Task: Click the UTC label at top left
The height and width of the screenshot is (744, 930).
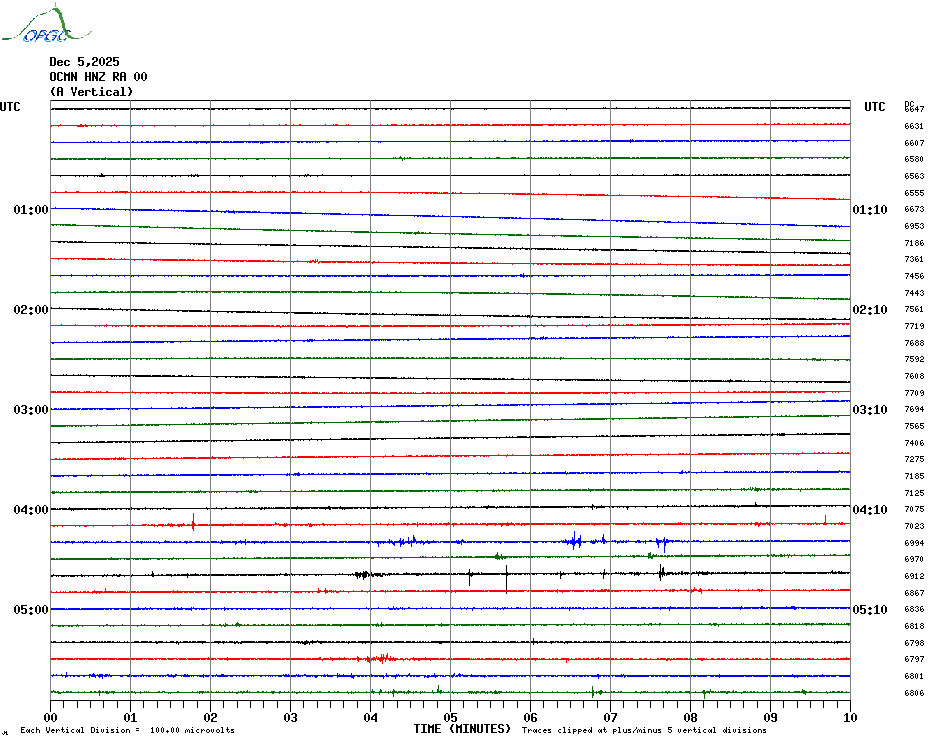Action: point(10,108)
